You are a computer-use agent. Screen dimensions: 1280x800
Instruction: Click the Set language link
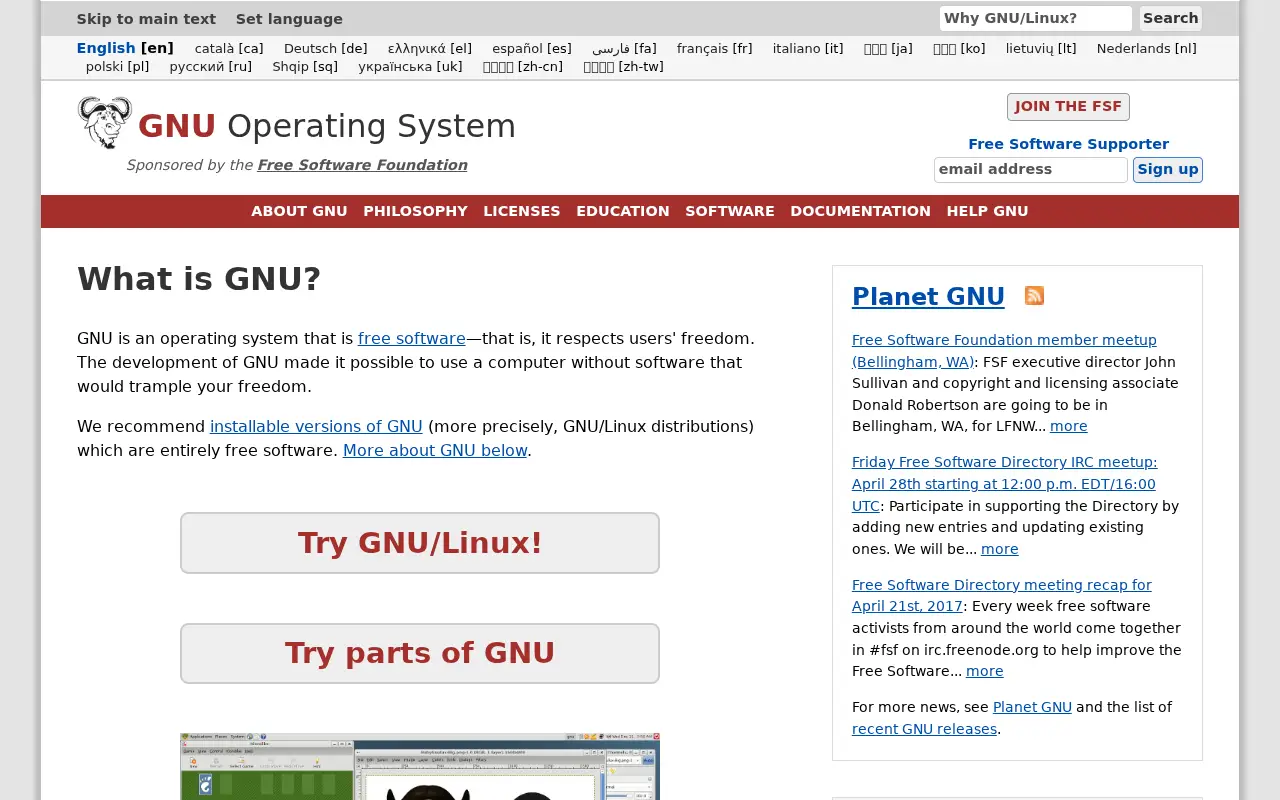click(289, 19)
